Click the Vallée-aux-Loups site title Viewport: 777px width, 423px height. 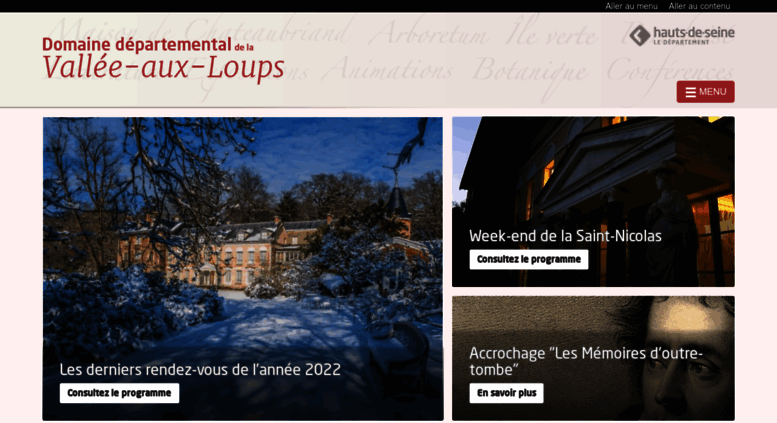pyautogui.click(x=164, y=67)
